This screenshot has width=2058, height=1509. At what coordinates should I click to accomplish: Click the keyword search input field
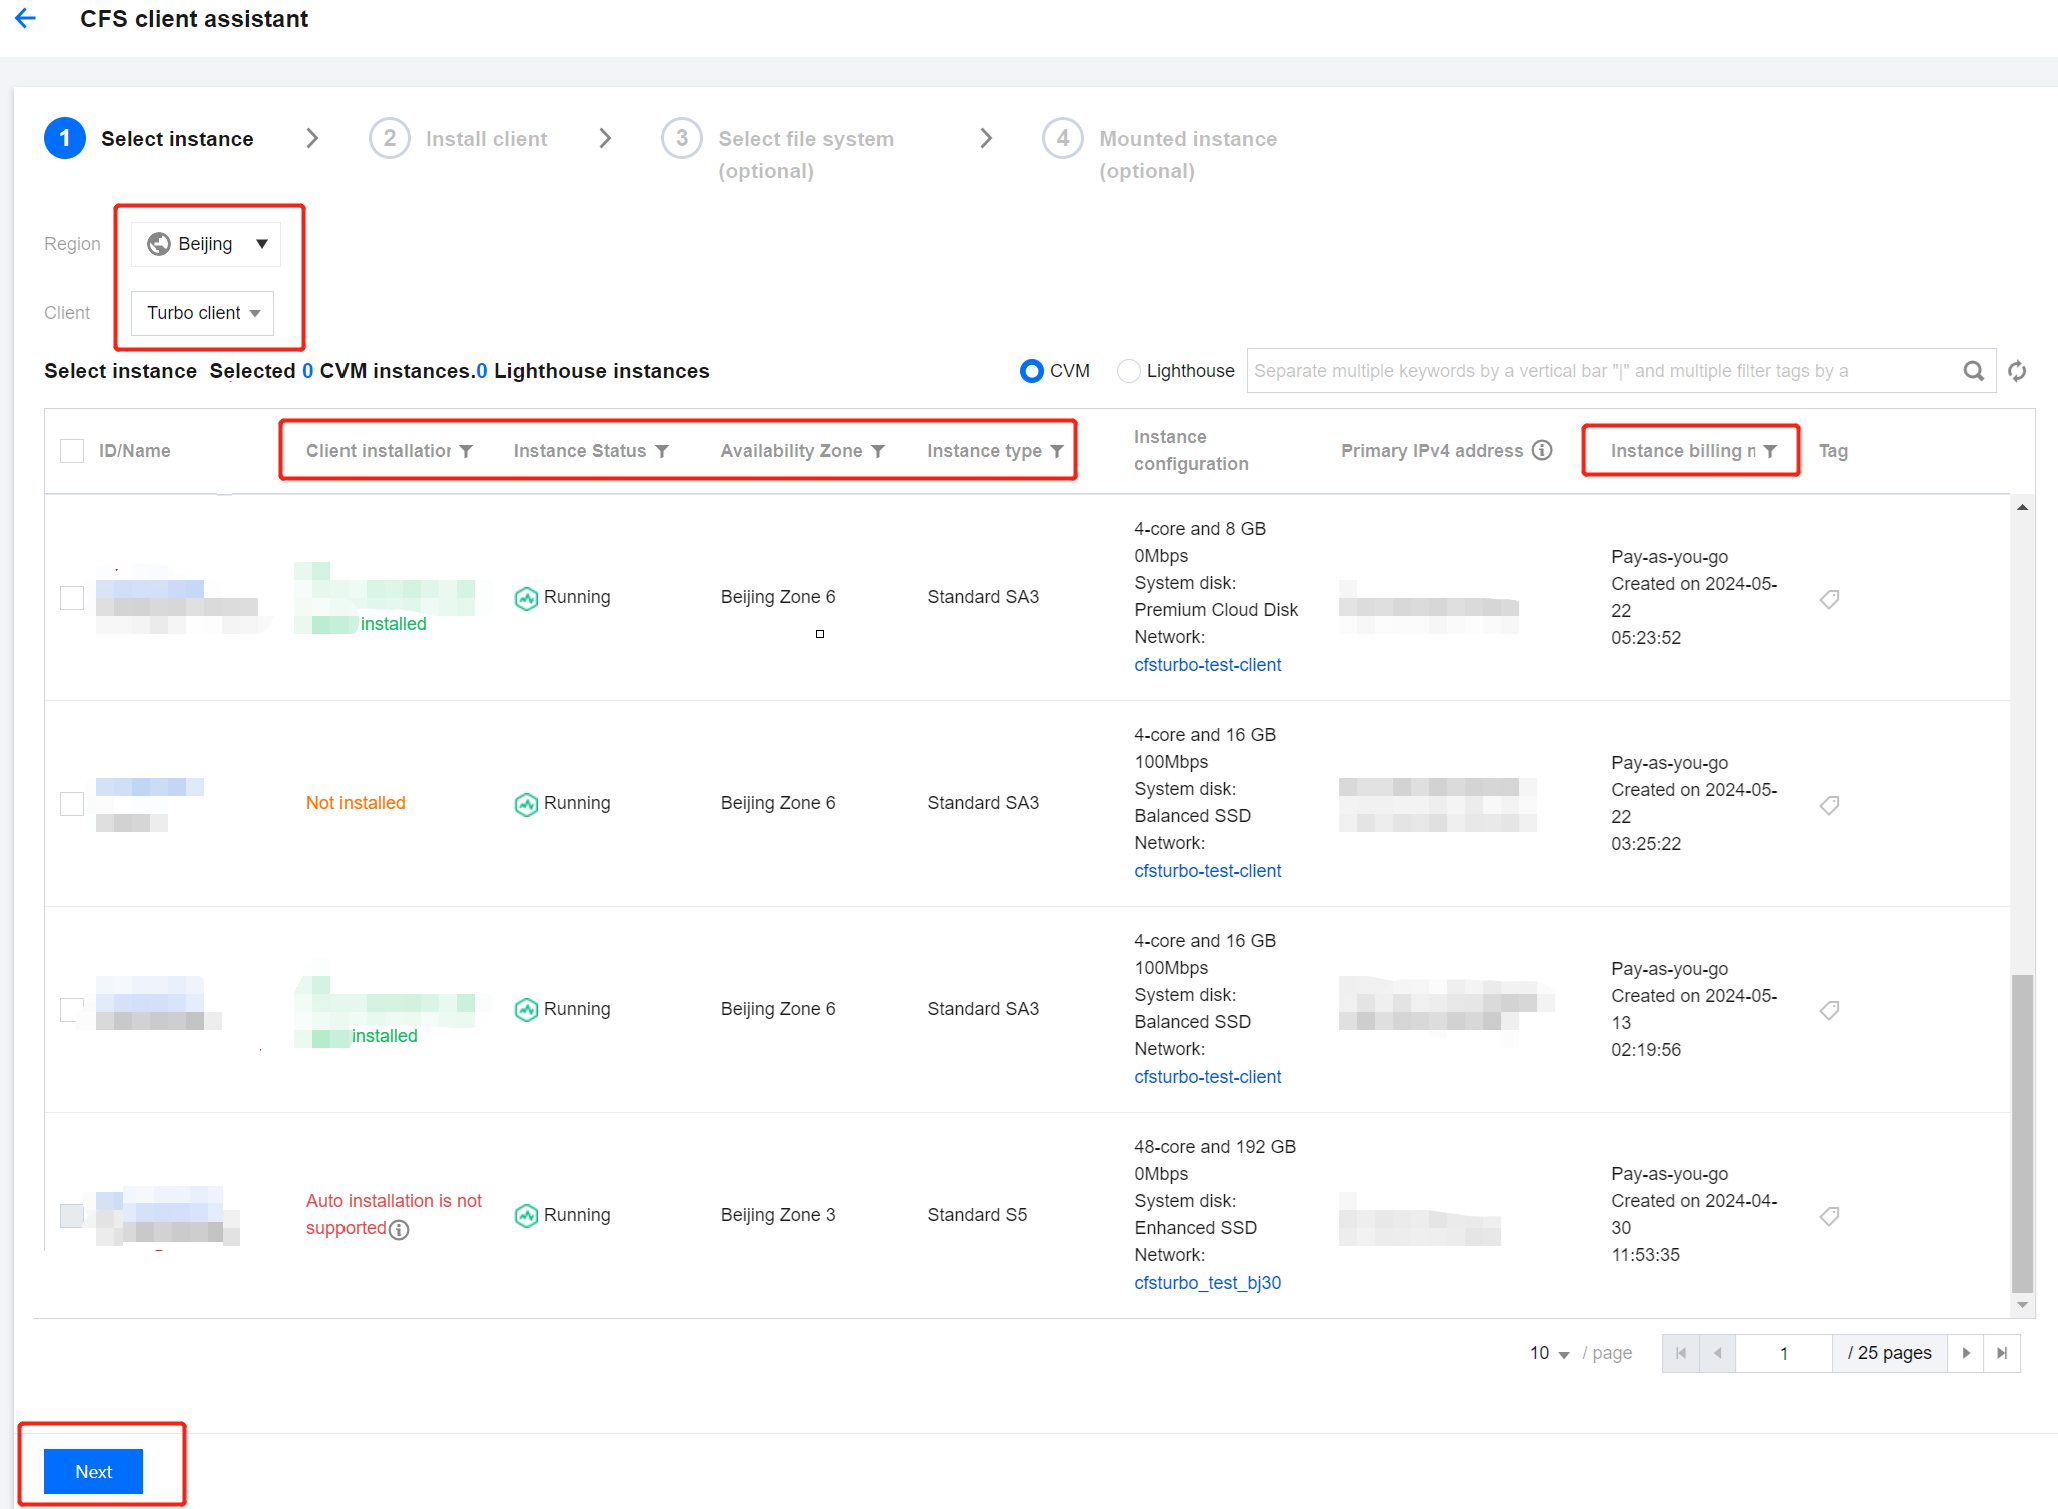1600,371
